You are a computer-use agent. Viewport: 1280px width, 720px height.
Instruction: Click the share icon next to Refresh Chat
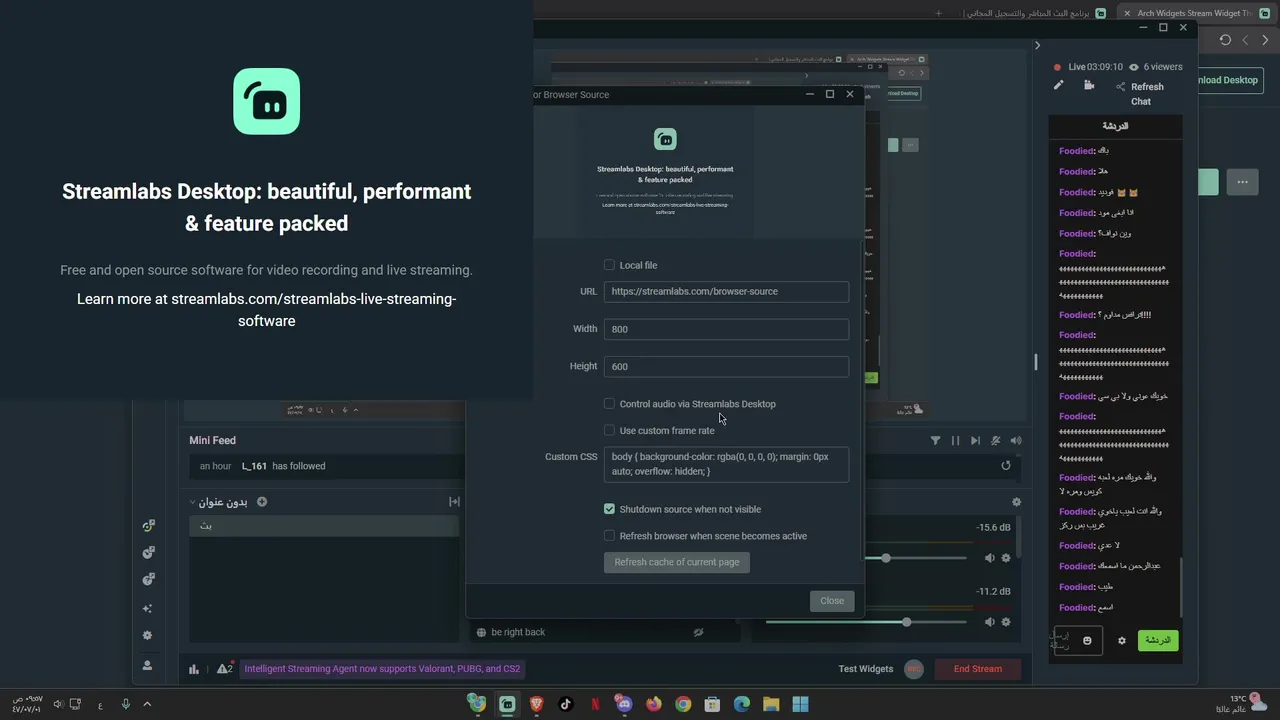(1121, 87)
